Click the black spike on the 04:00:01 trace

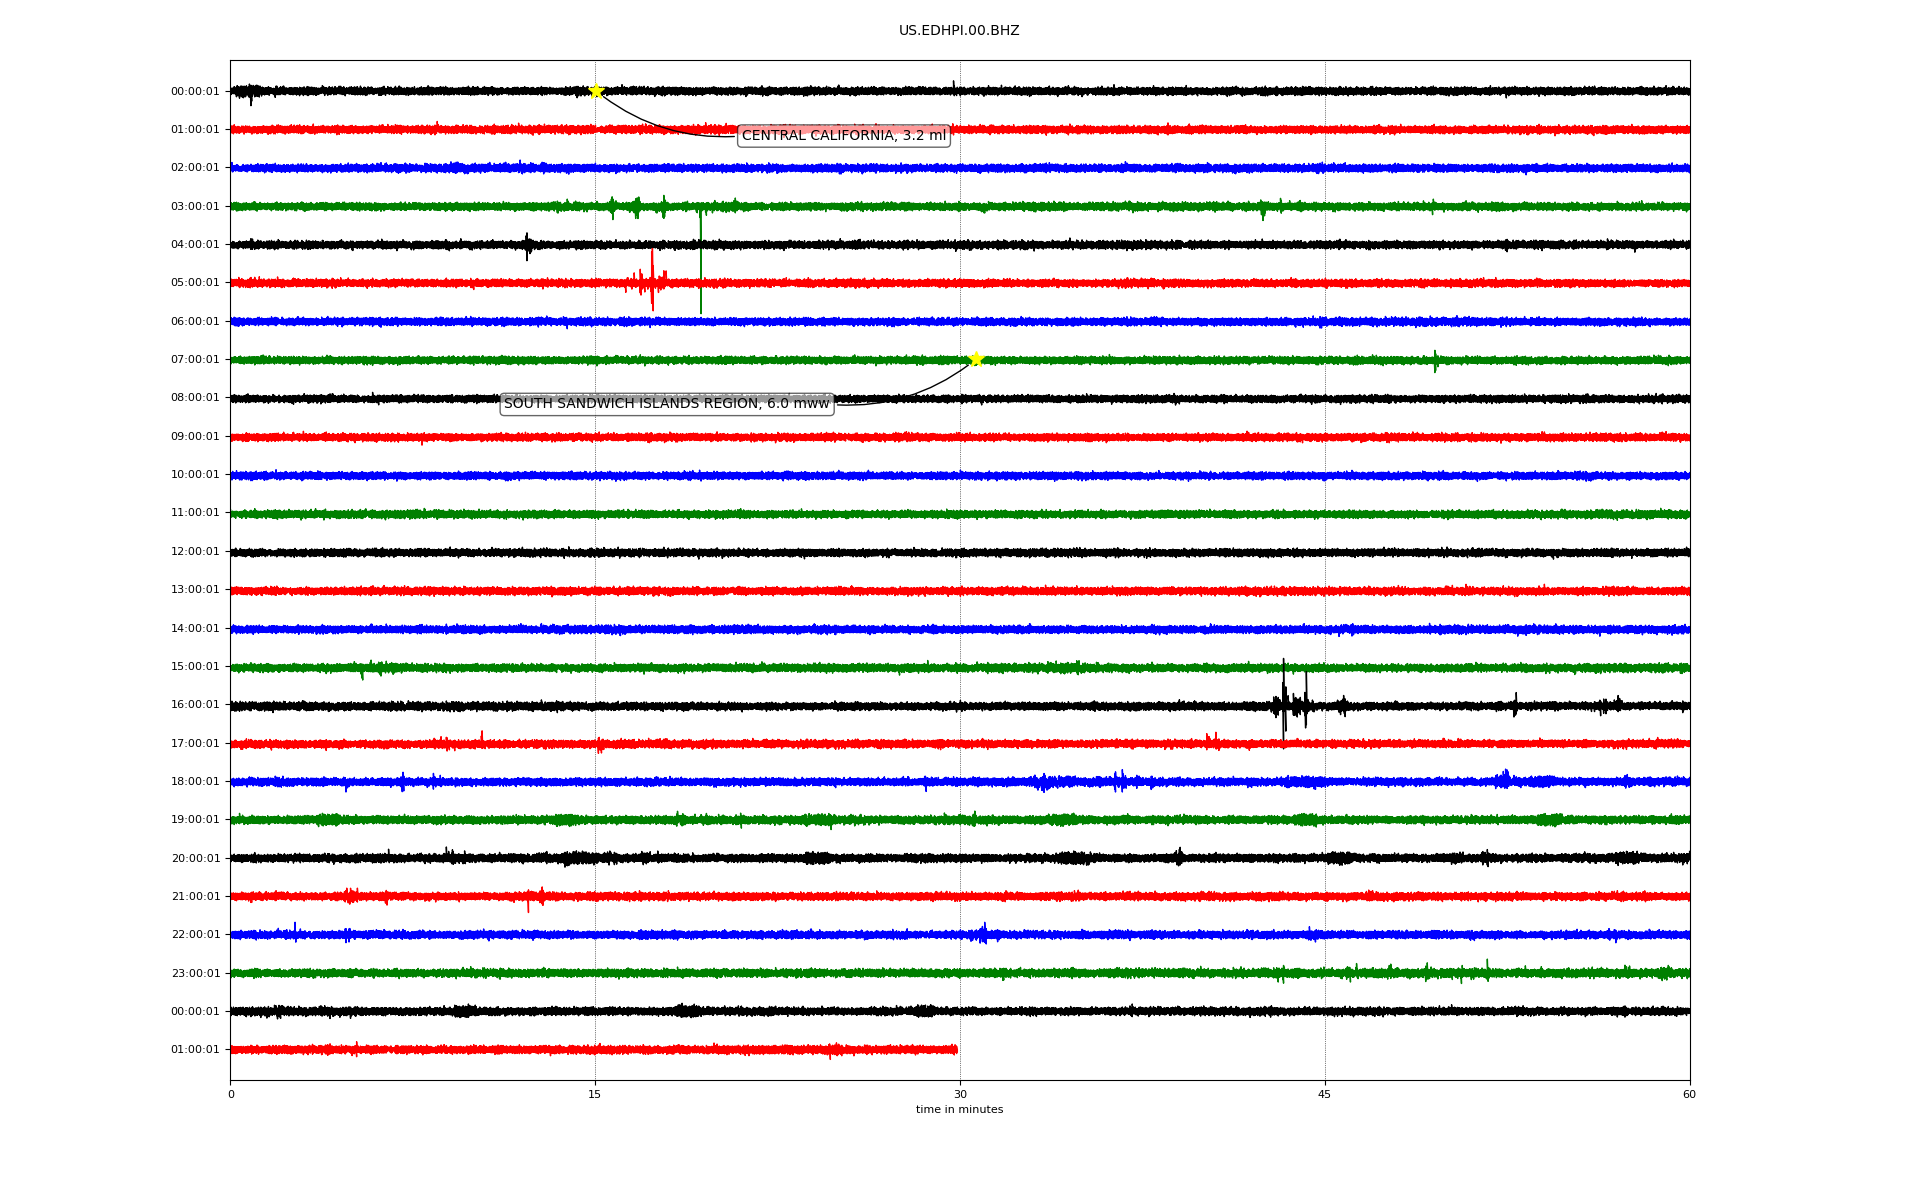(x=527, y=245)
